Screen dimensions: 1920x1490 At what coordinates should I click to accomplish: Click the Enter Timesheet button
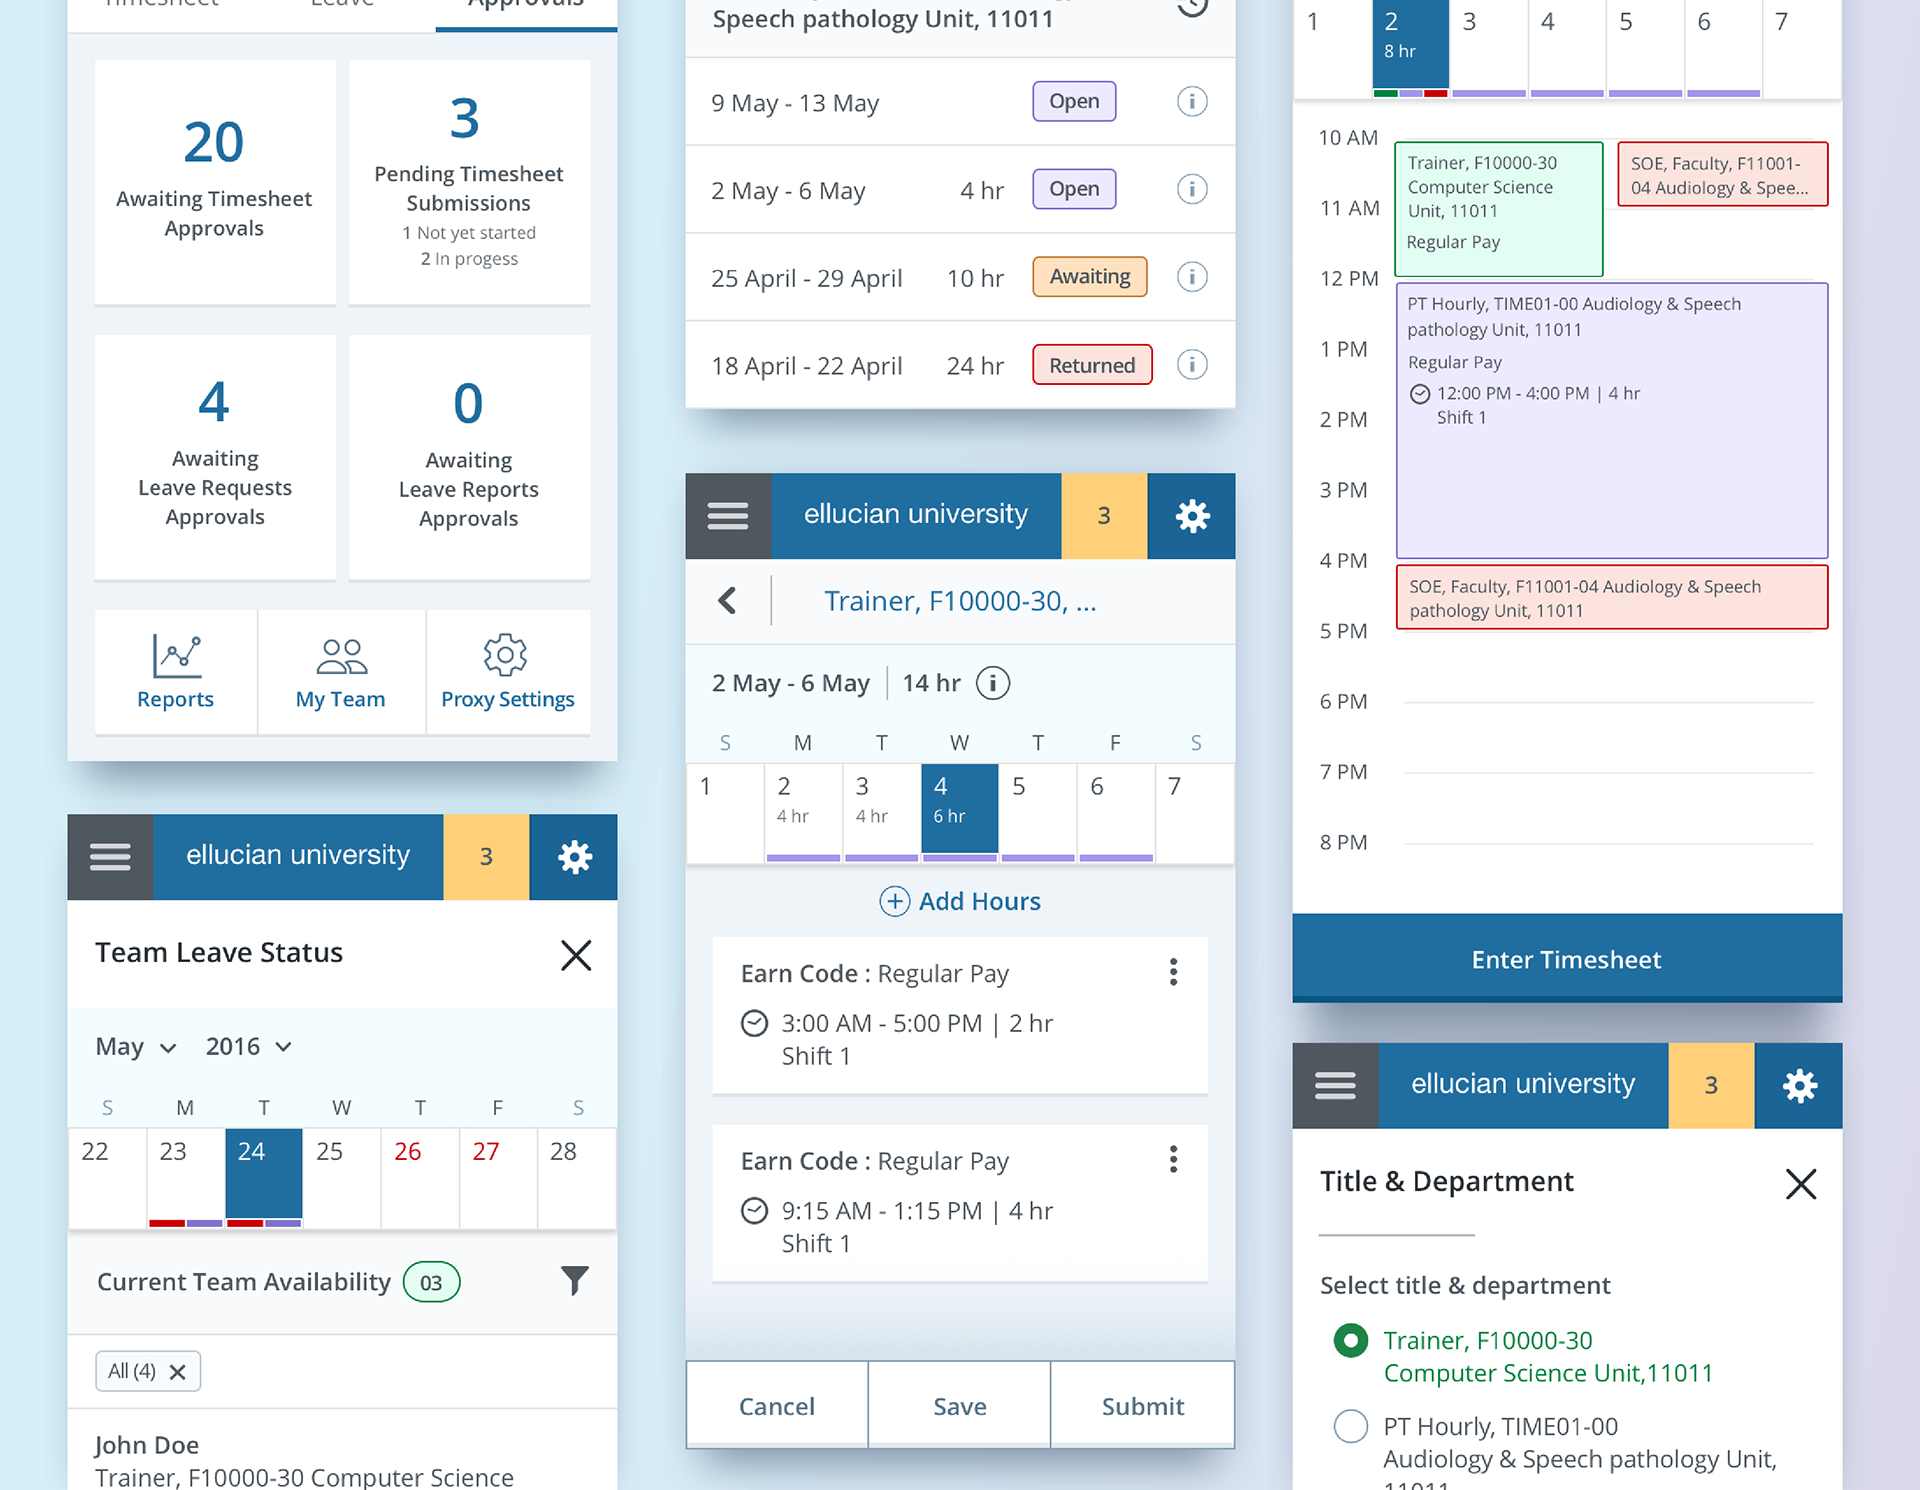1566,959
